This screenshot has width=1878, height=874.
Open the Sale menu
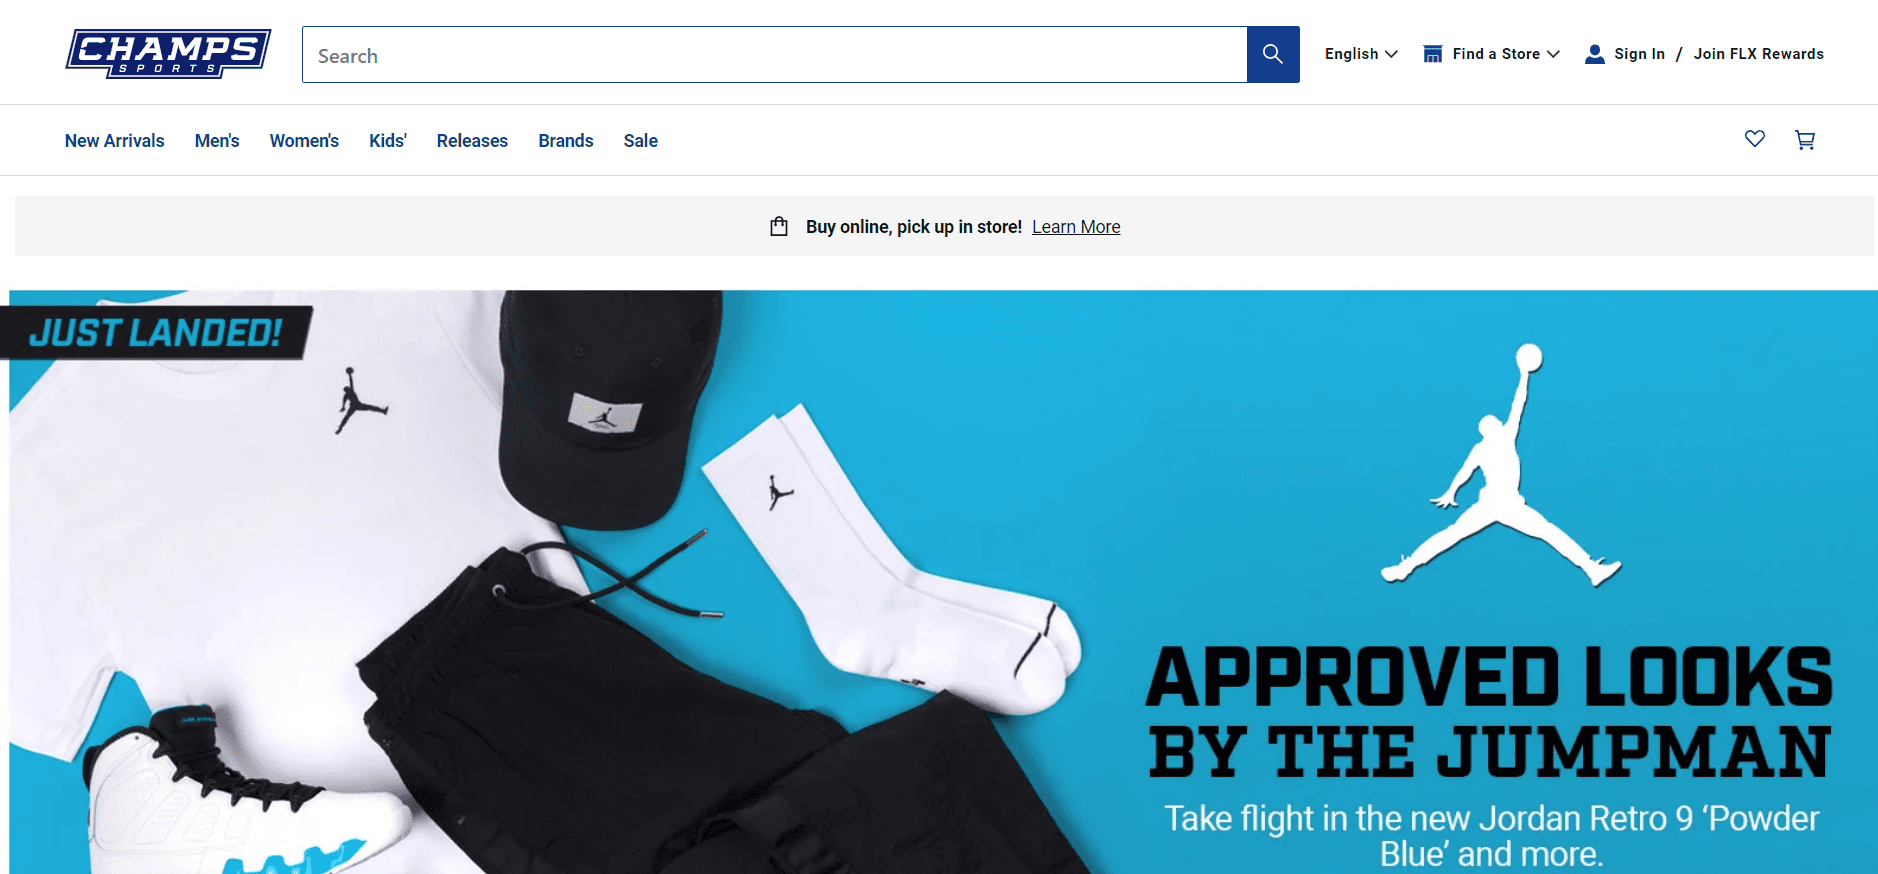641,141
